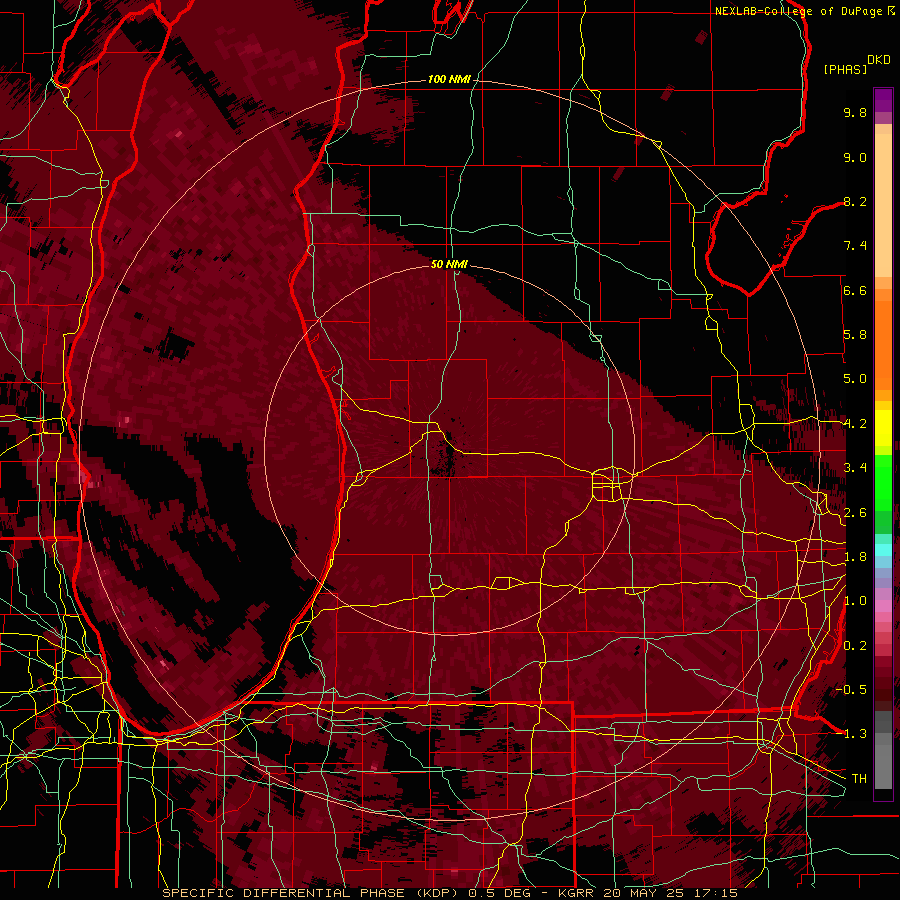The image size is (900, 900).
Task: Pick the yellow segment of color bar
Action: 883,428
